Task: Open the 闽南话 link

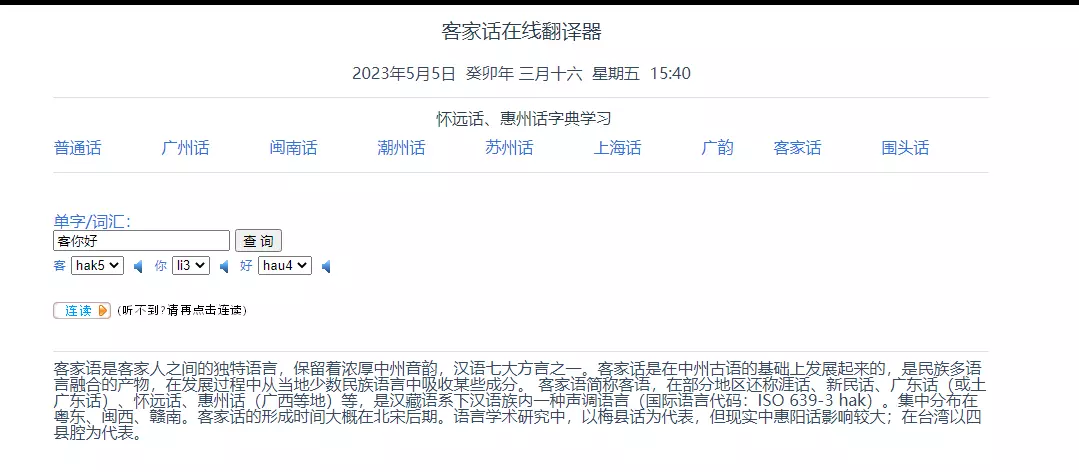Action: (294, 148)
